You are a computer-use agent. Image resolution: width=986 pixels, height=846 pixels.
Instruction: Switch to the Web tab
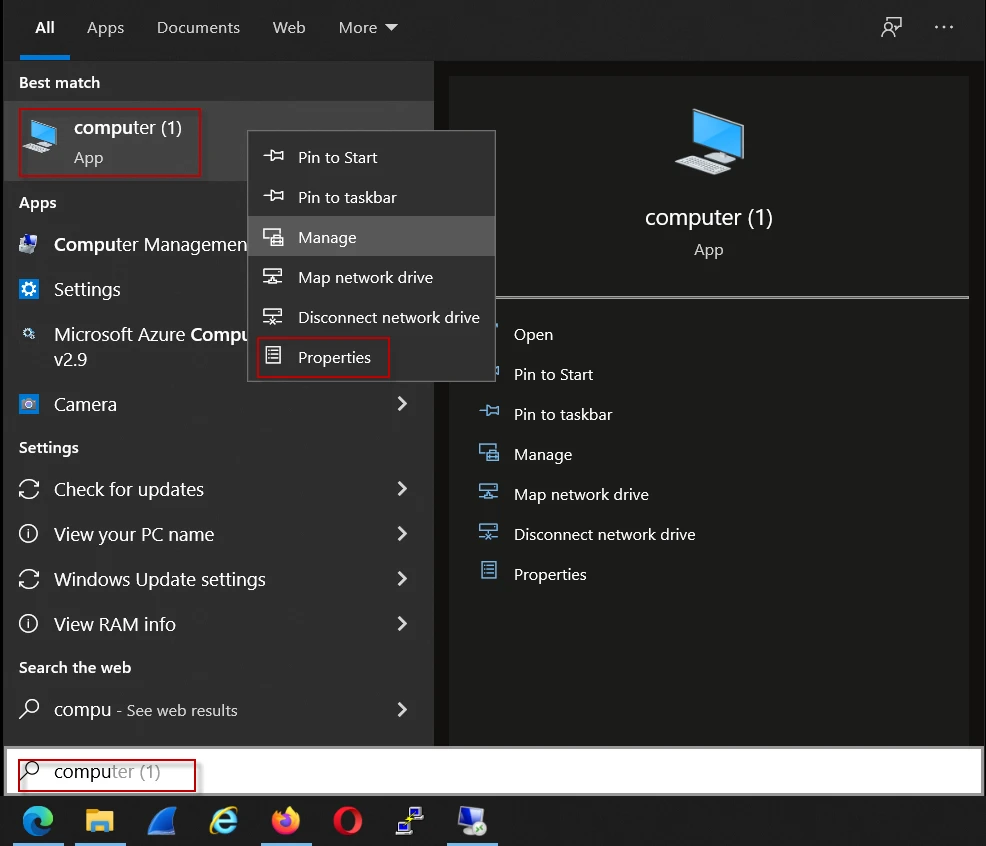coord(289,28)
